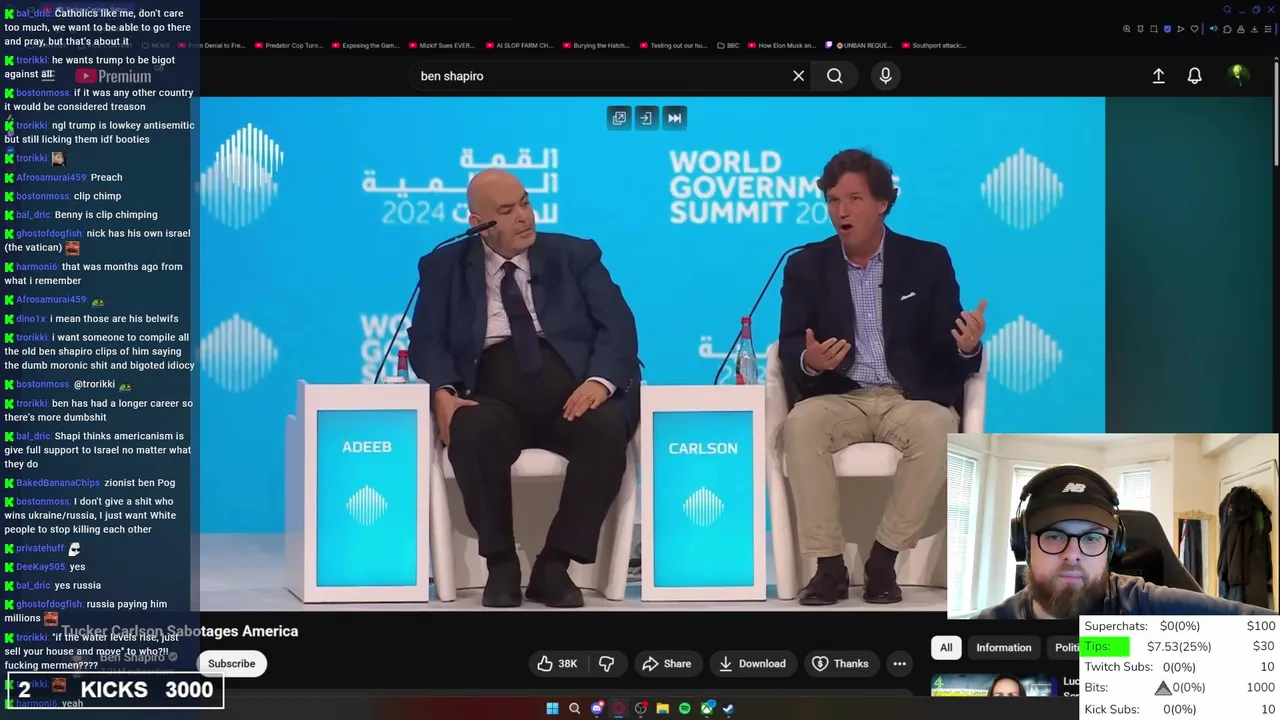Image resolution: width=1280 pixels, height=720 pixels.
Task: Open Discord from the taskbar
Action: pos(597,708)
